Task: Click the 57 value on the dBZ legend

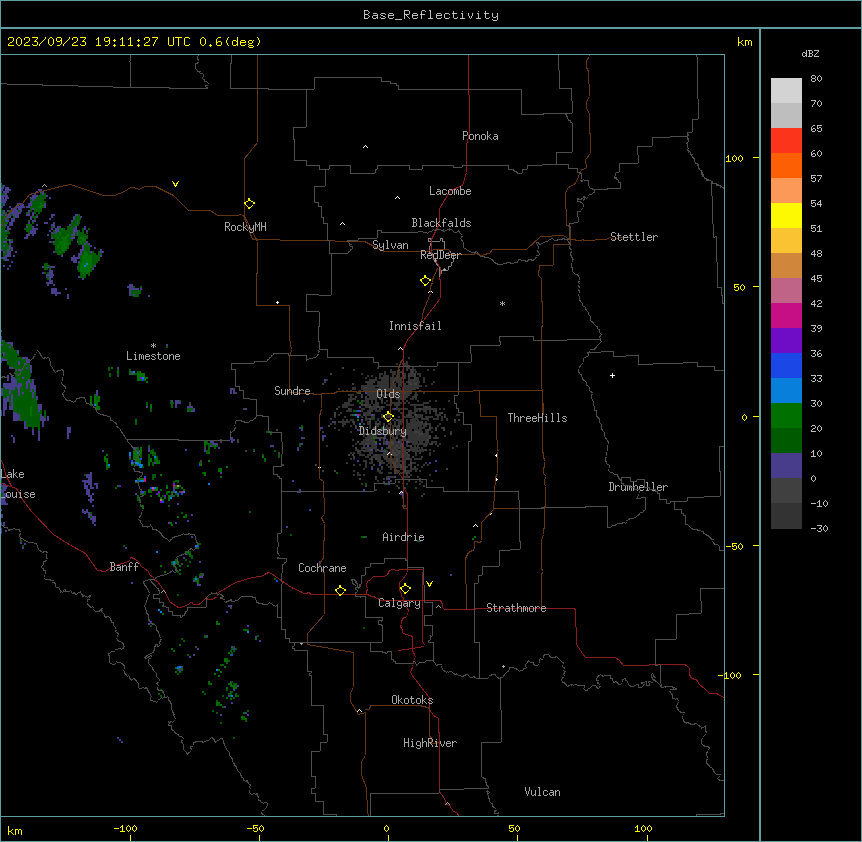Action: (x=816, y=178)
